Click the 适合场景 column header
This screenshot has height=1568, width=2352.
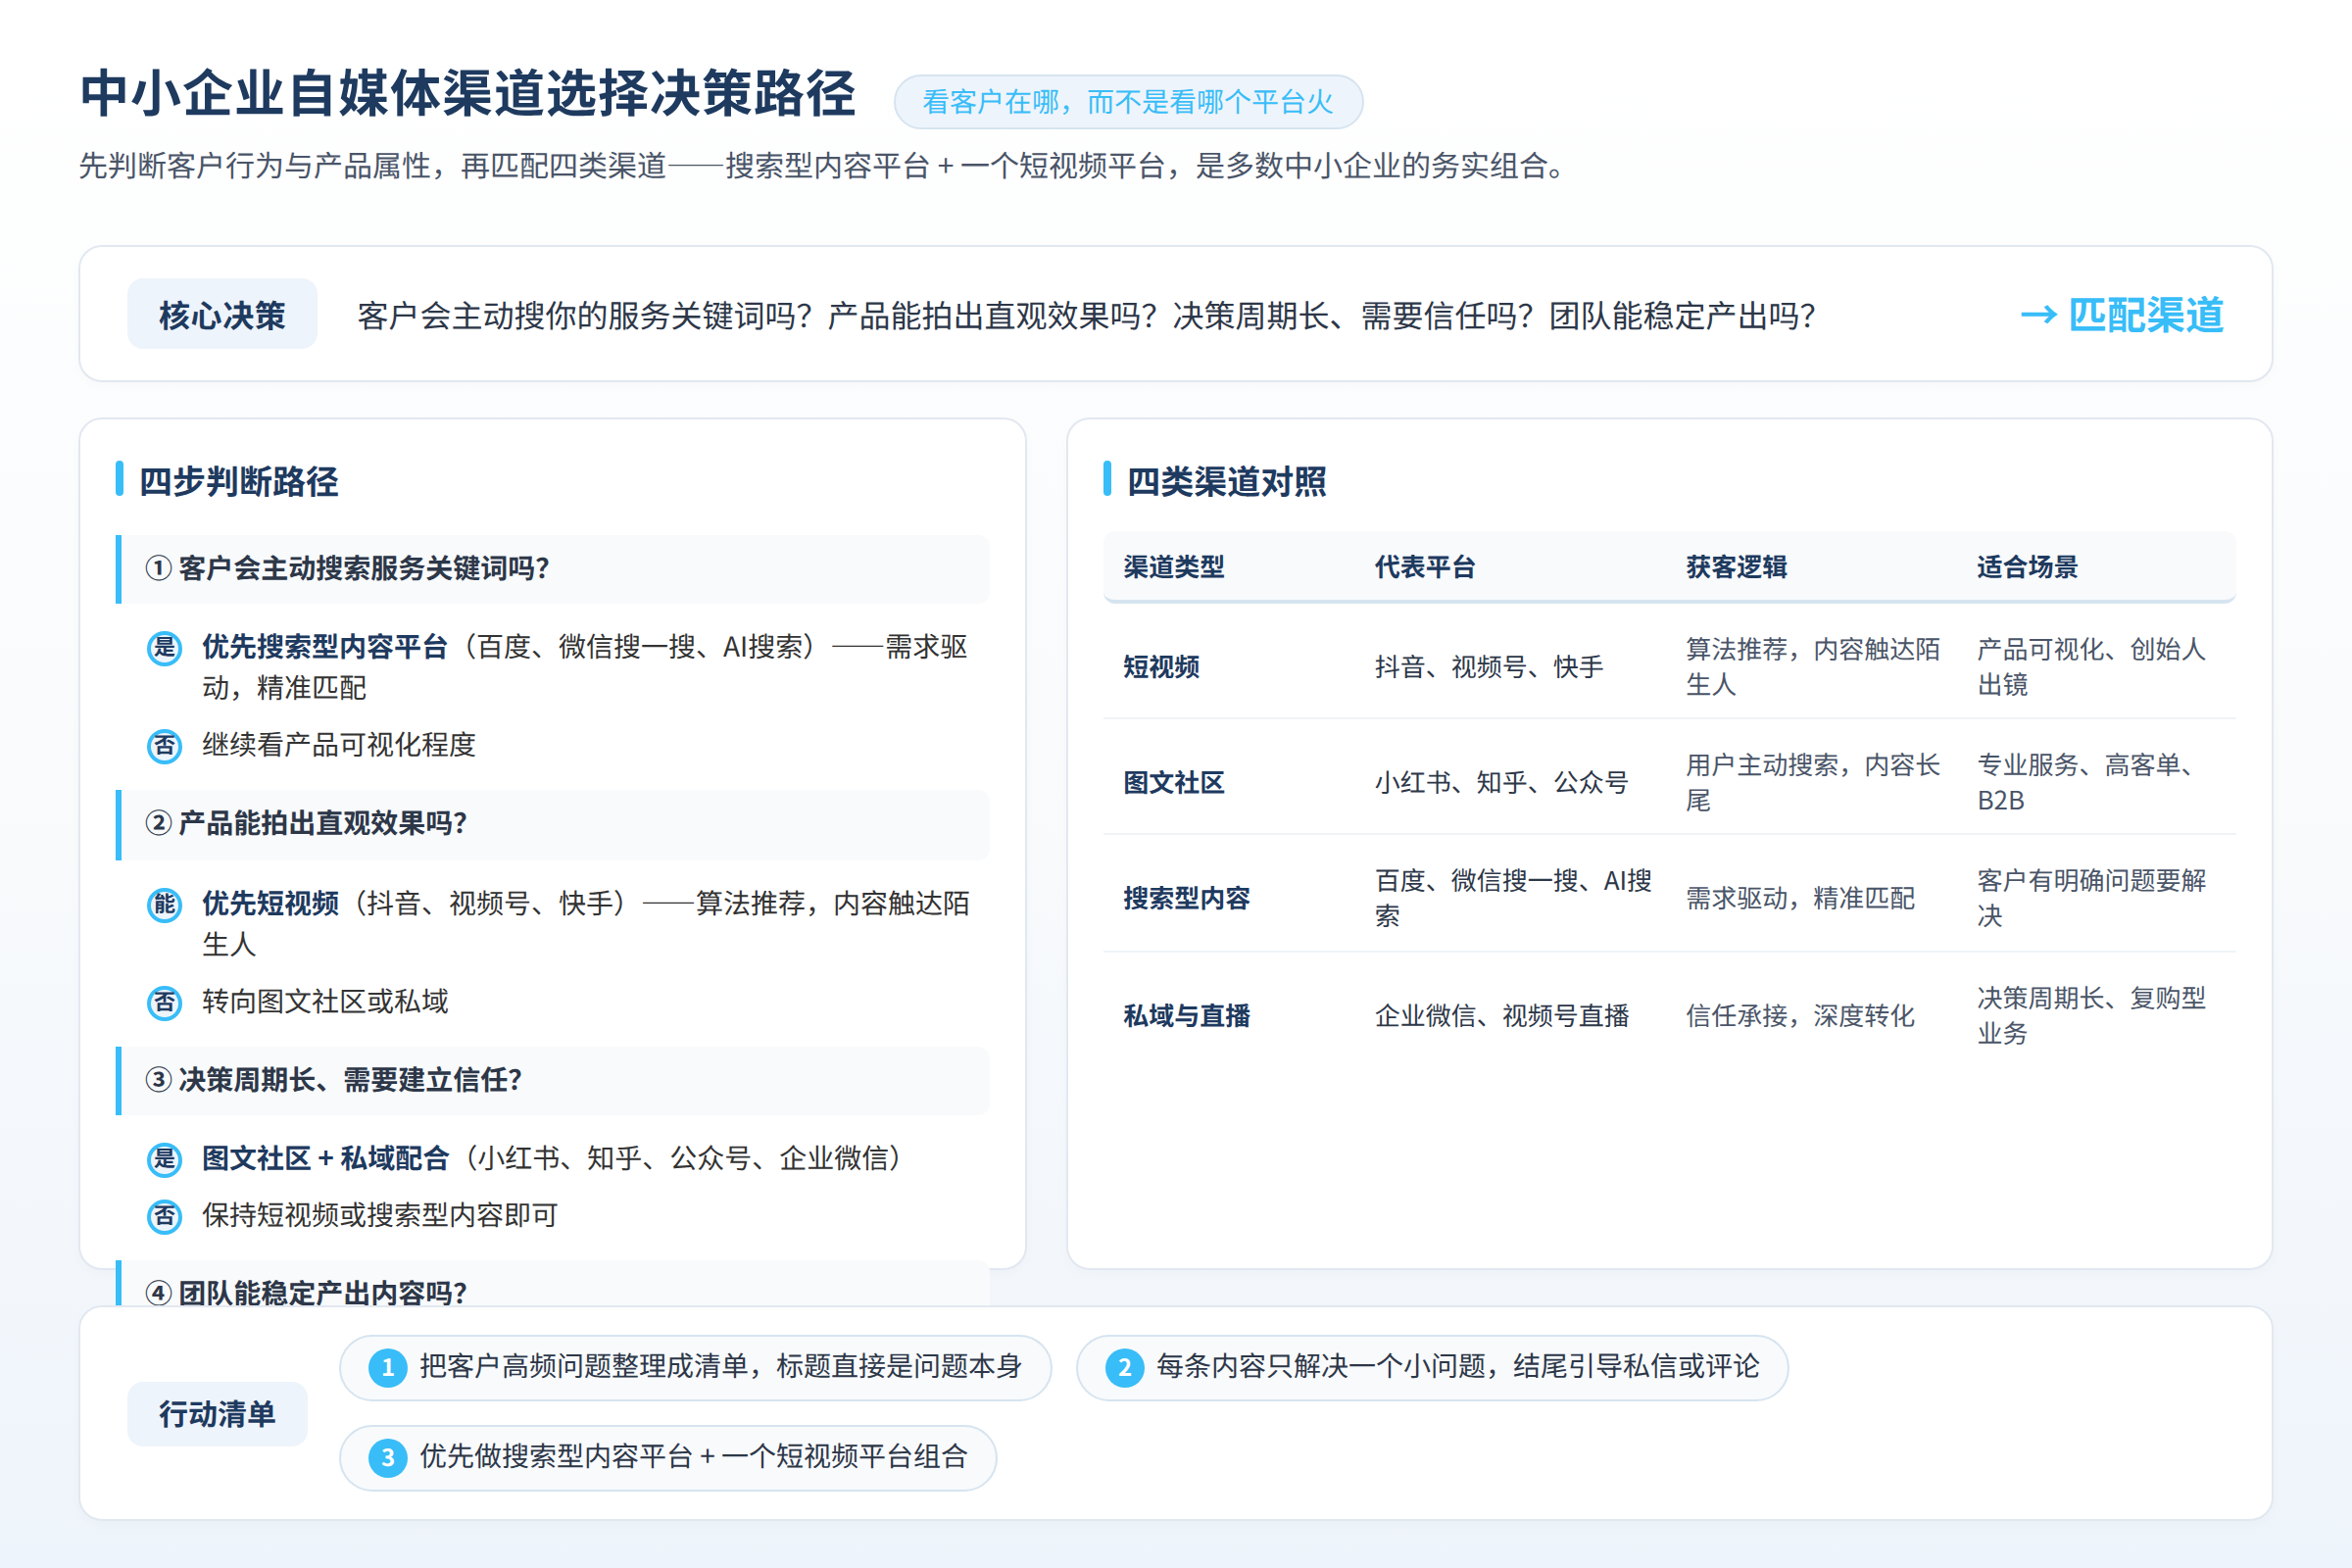(2027, 567)
